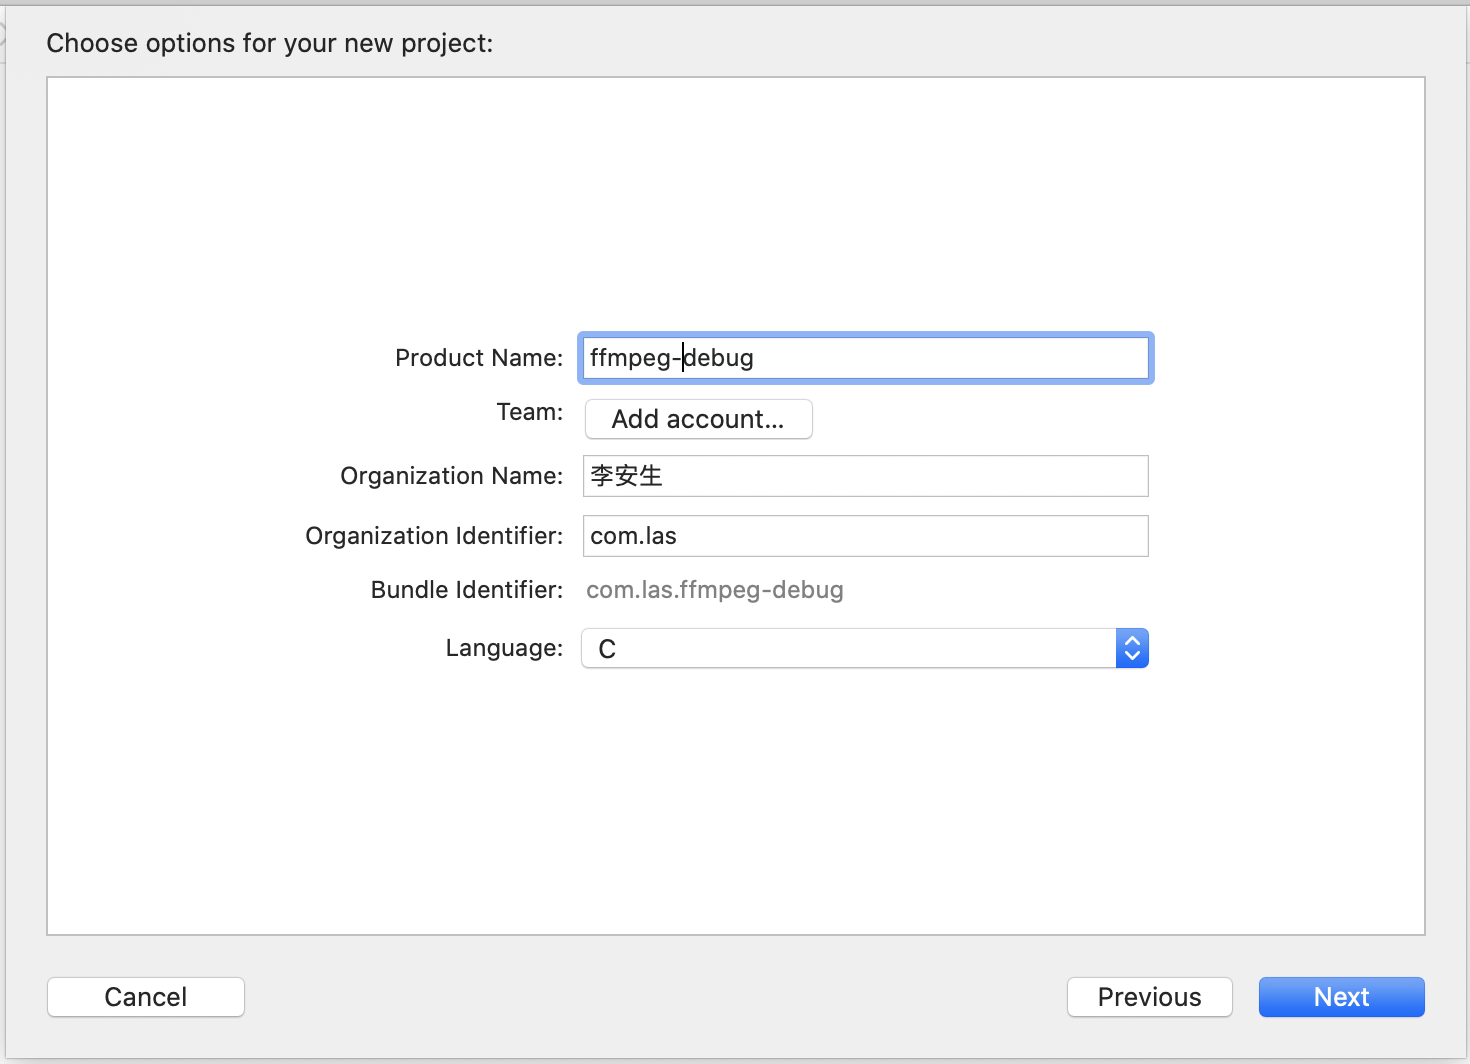Click the 'Organization Identifier:' label
1470x1064 pixels.
click(434, 536)
